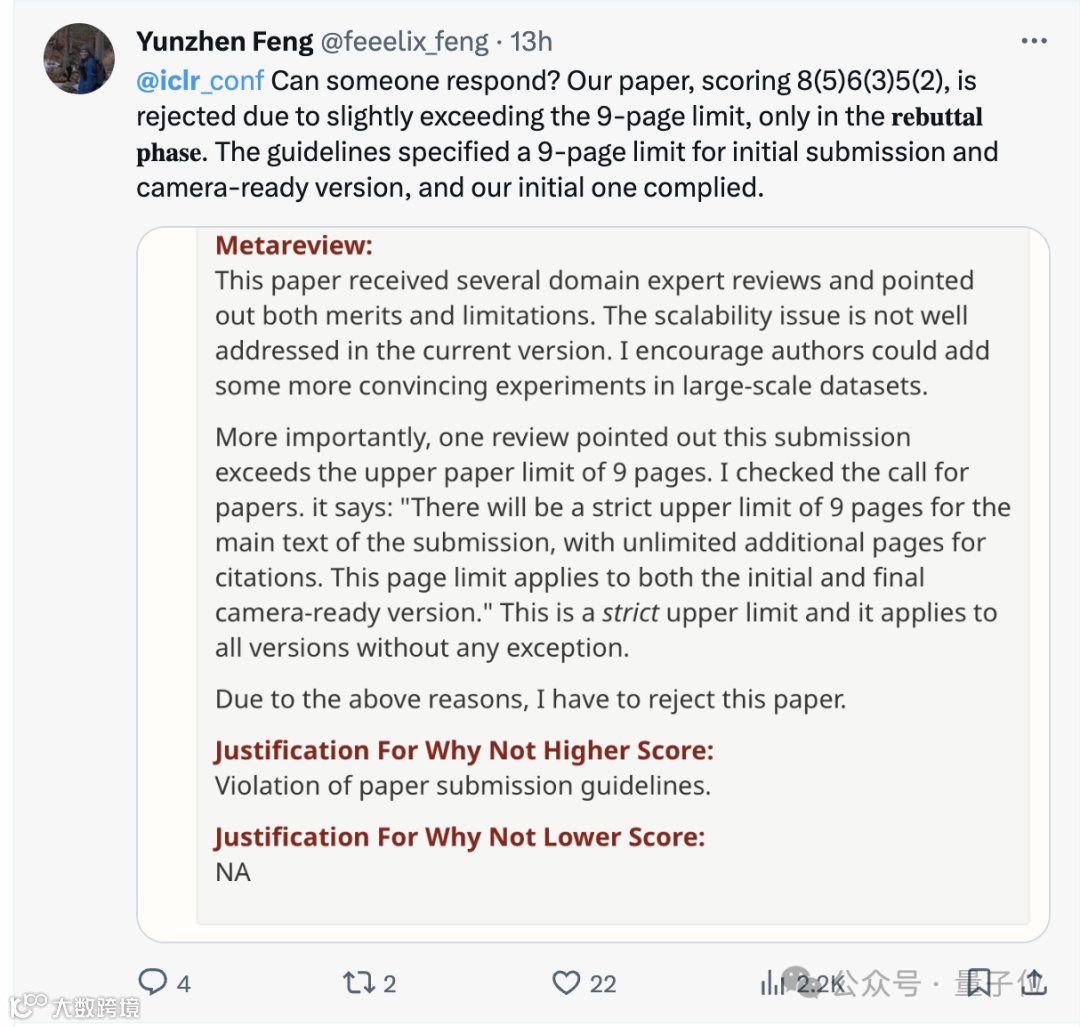The image size is (1080, 1027).
Task: Repost the tweet with retweet arrows icon
Action: pos(357,982)
